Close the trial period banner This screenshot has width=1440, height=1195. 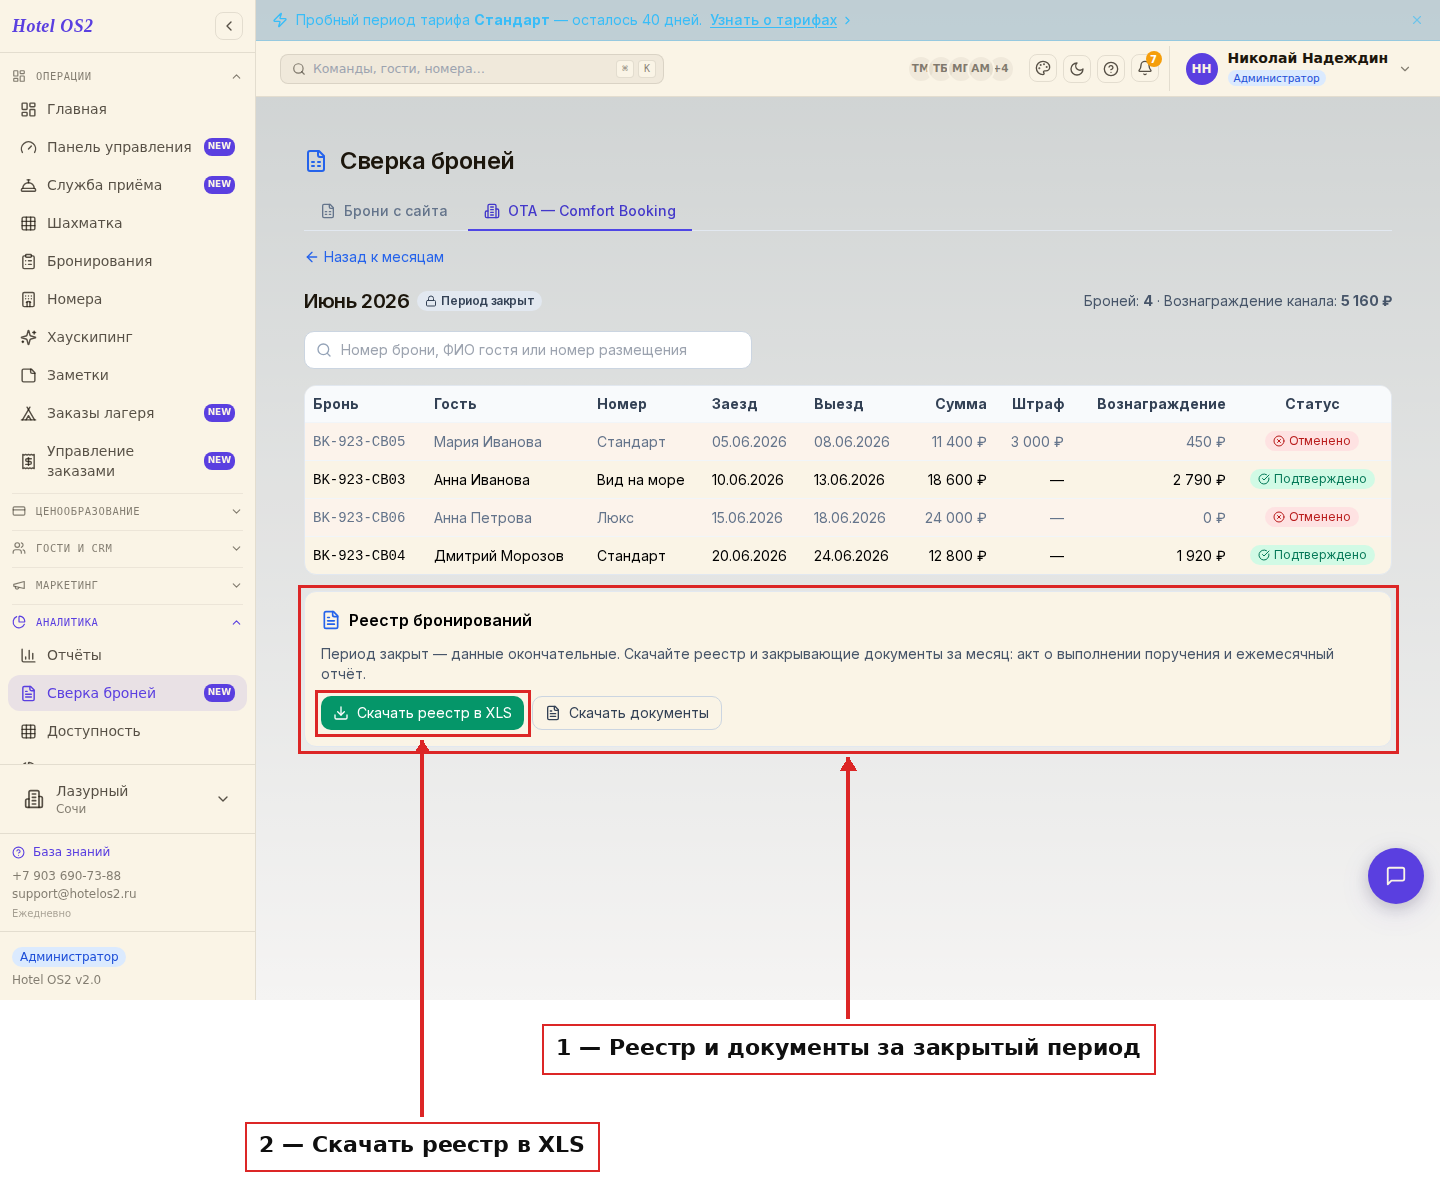1417,20
